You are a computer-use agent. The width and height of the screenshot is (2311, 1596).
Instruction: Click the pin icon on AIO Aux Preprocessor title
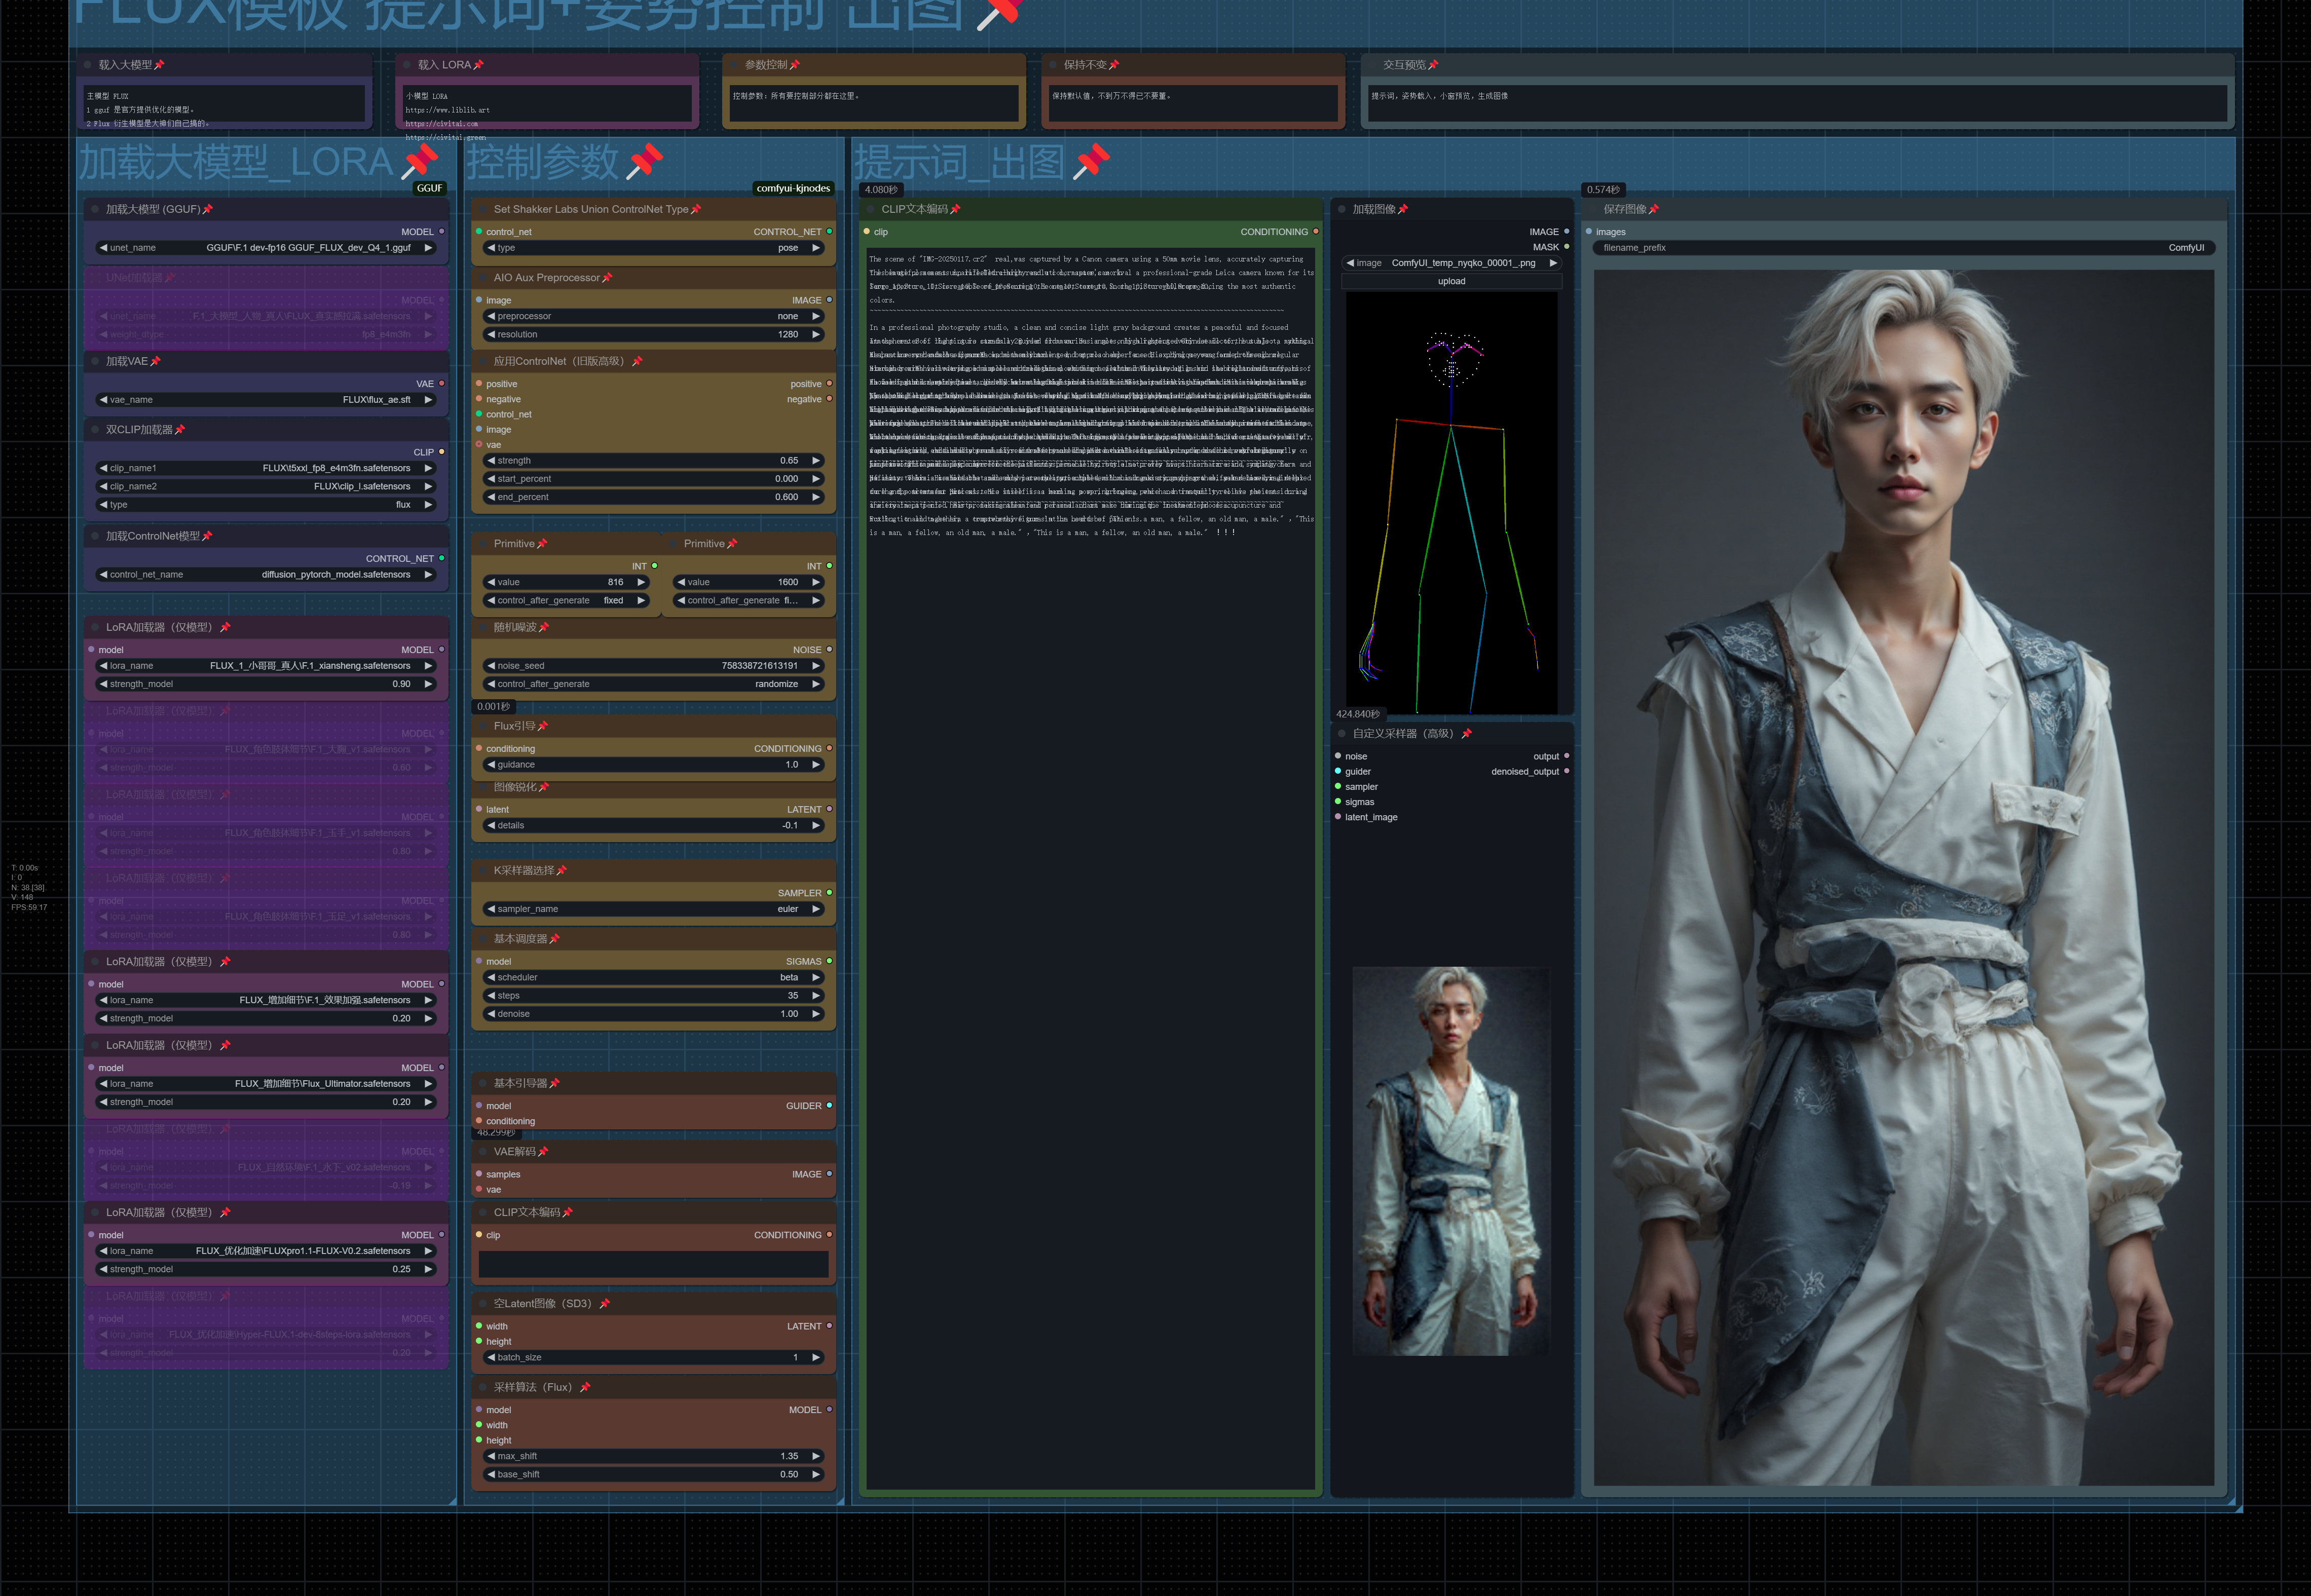point(607,278)
